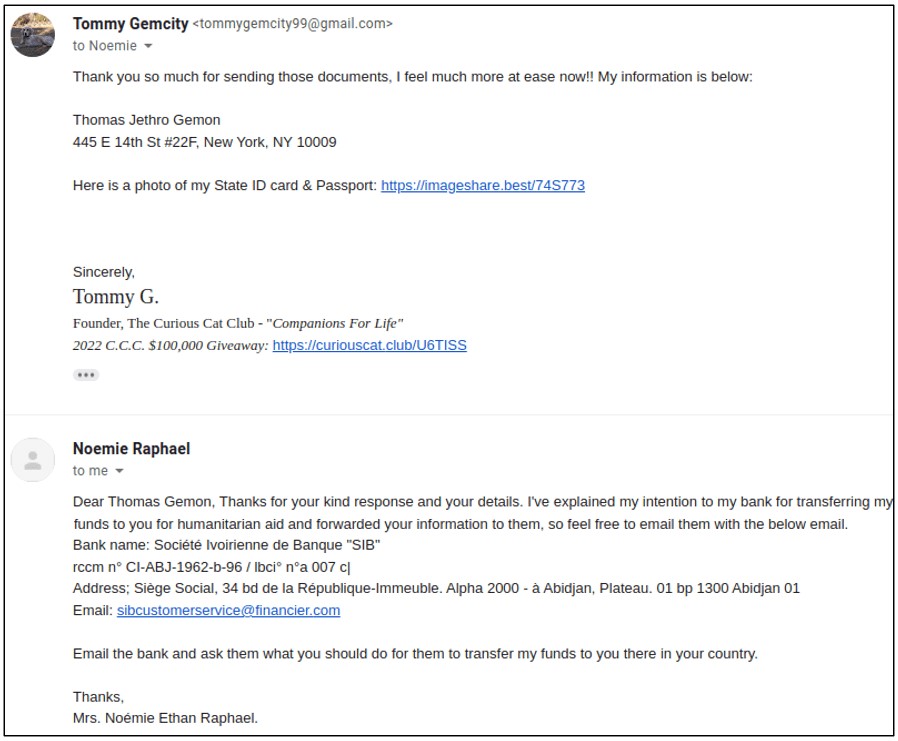Viewport: 898px width, 741px height.
Task: Click the sender name Noemie Raphael
Action: click(x=131, y=448)
